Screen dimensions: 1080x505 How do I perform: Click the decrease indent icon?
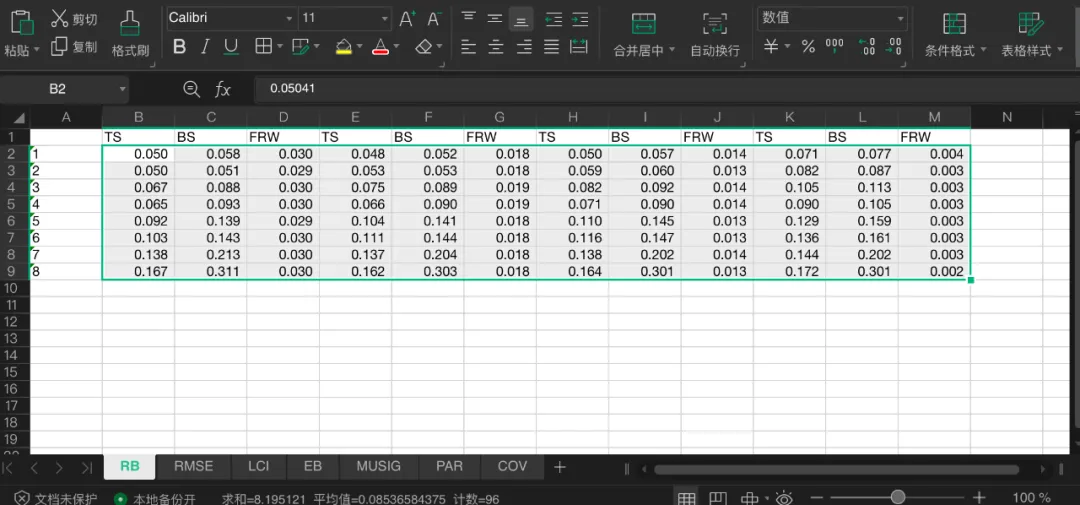(x=553, y=18)
